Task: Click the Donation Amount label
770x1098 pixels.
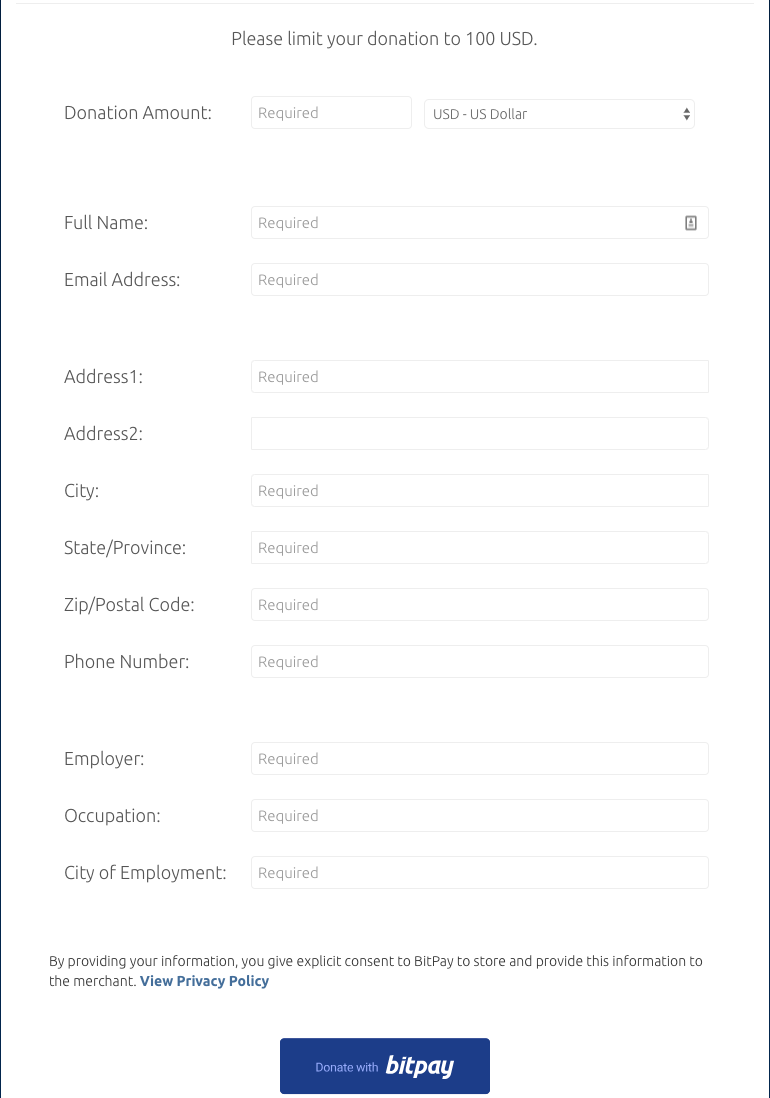Action: click(138, 113)
